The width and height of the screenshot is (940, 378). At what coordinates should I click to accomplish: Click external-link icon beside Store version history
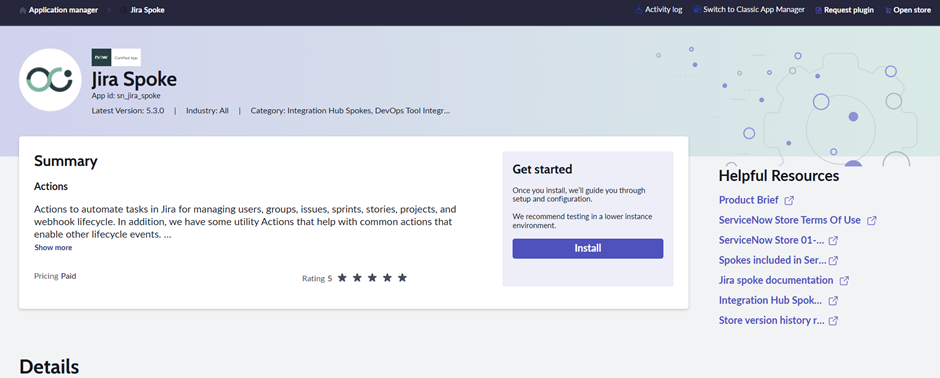833,320
